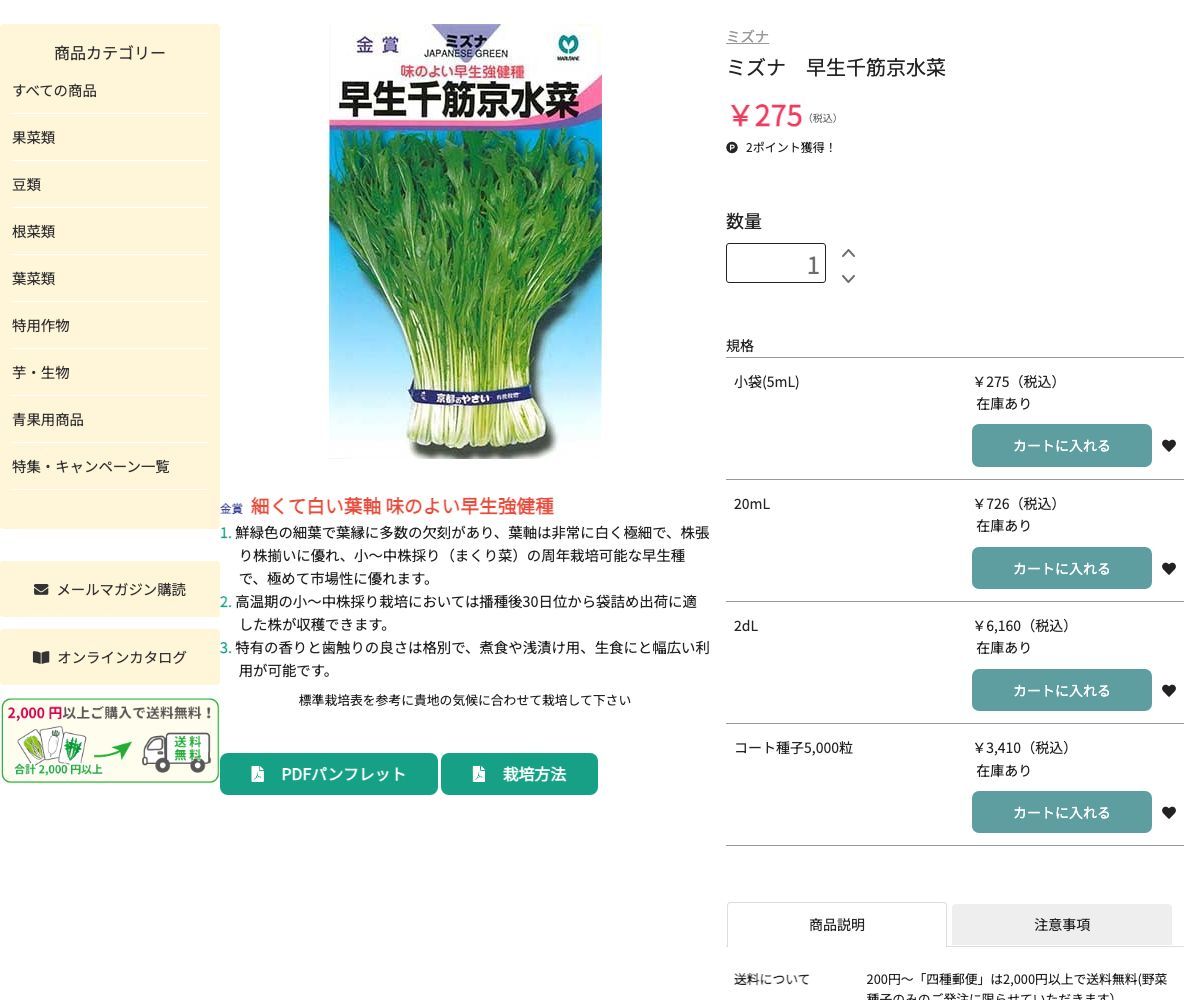
Task: Expand the 特集・キャンペーン一覧 category
Action: click(x=91, y=466)
